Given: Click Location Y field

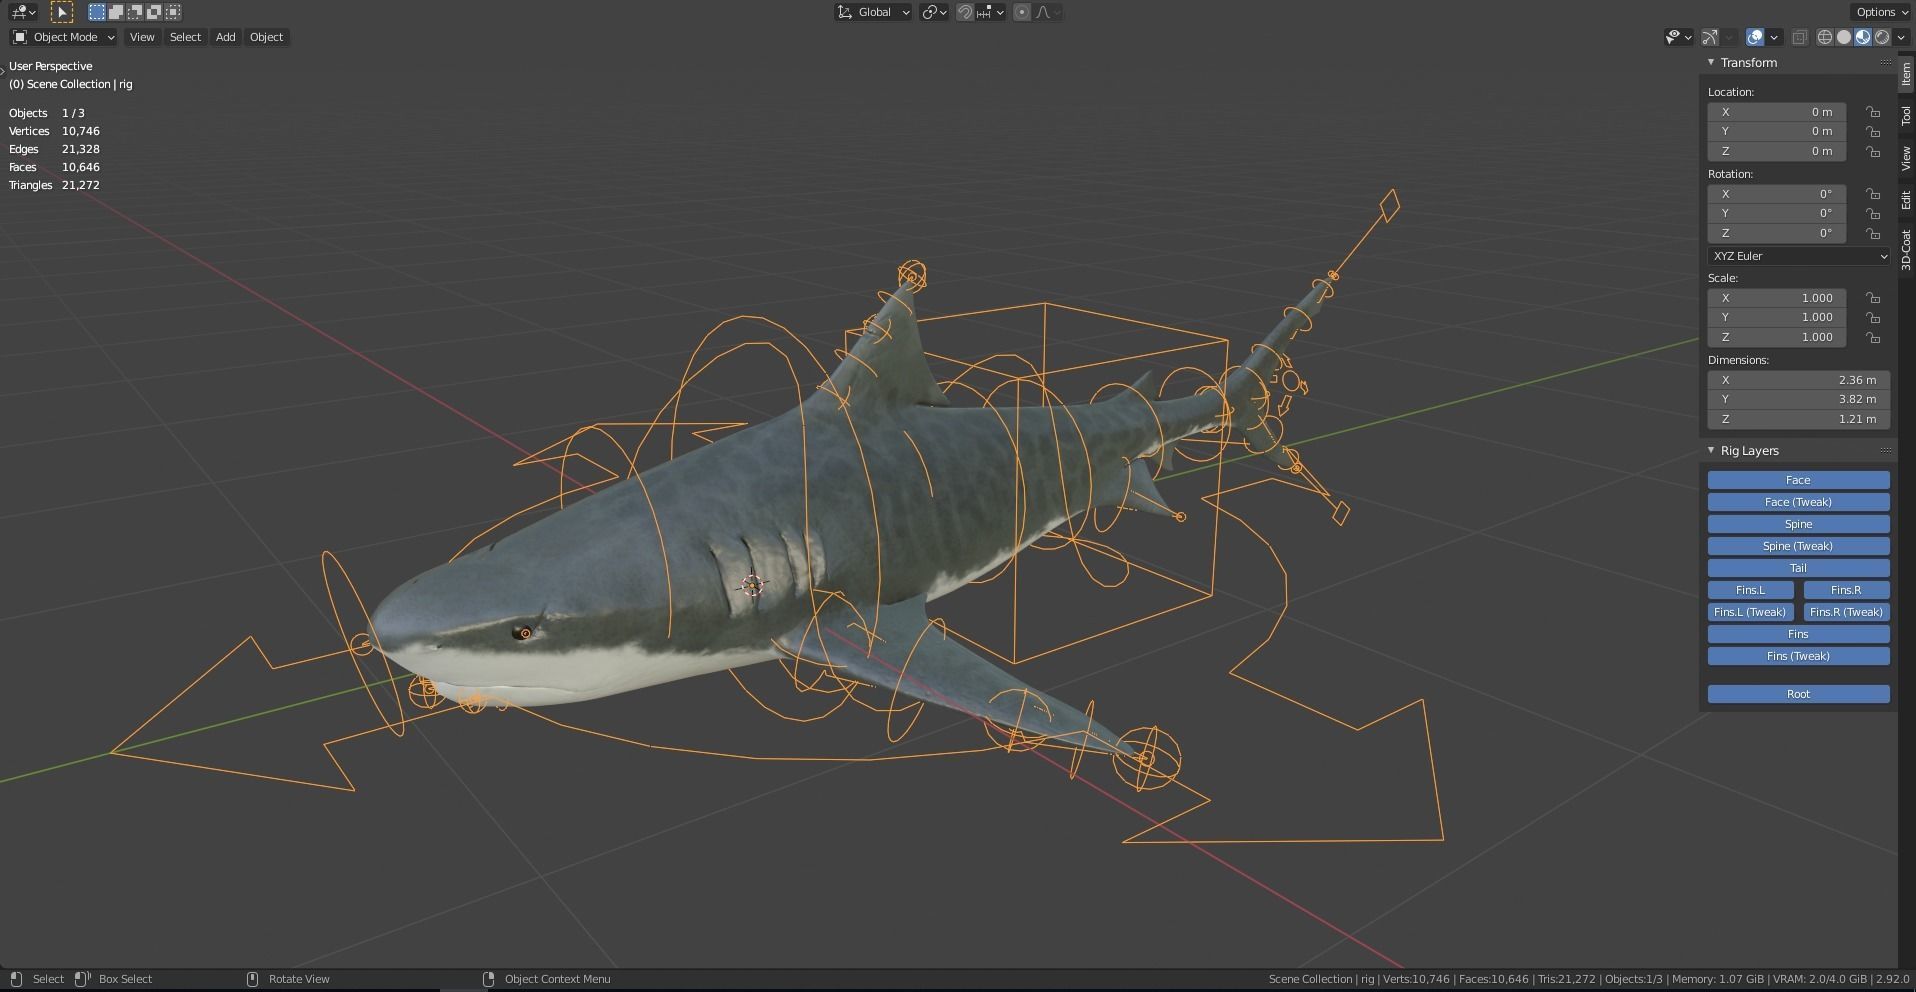Looking at the screenshot, I should [1776, 131].
